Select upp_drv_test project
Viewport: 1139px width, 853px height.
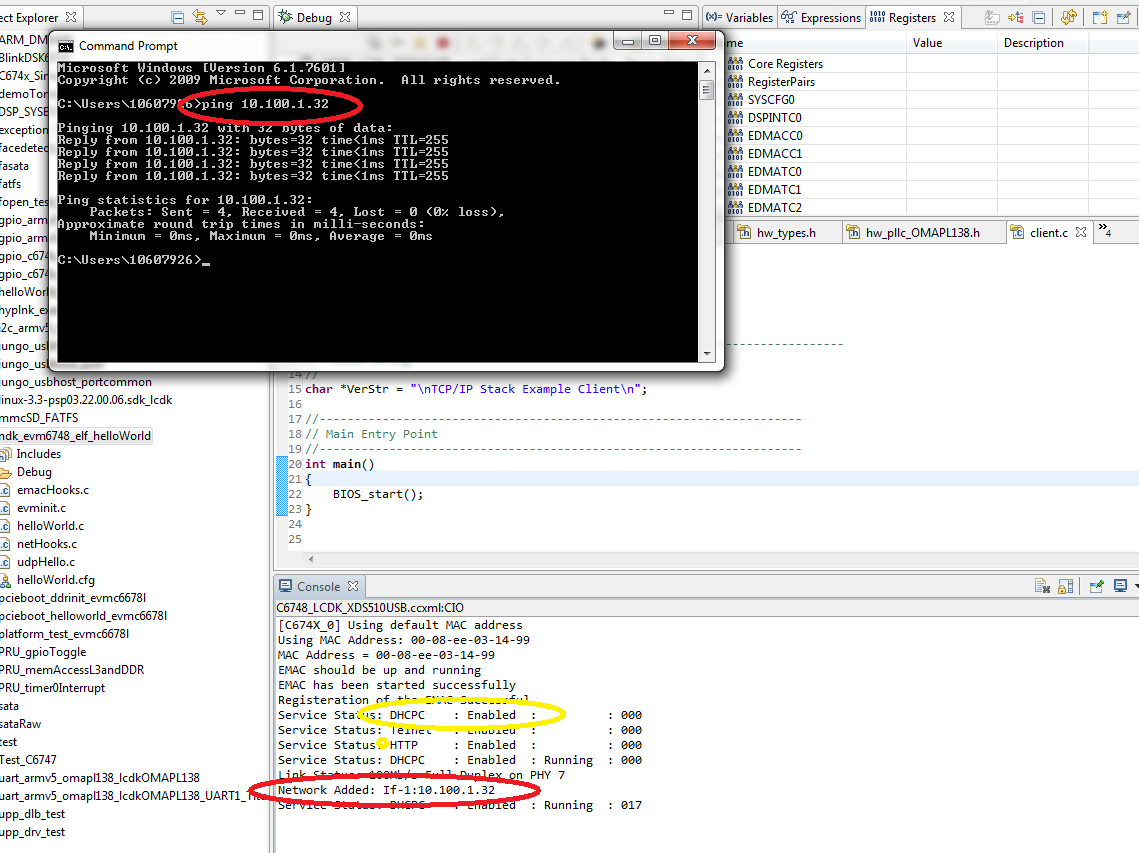click(x=33, y=832)
